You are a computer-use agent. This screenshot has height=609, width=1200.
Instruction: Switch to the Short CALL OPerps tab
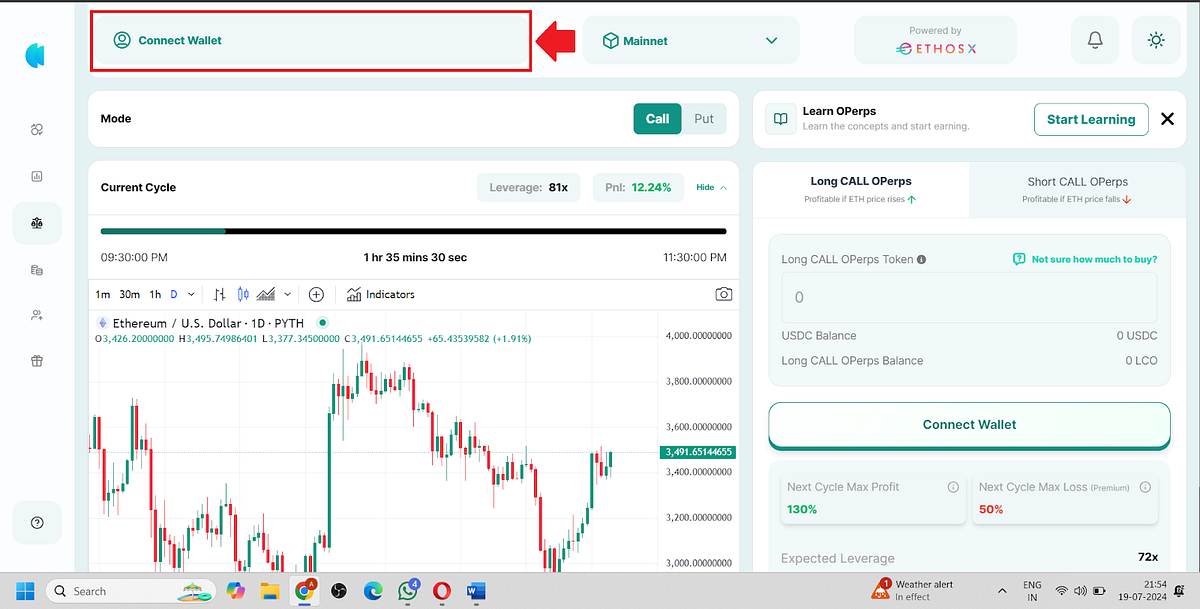click(1077, 189)
